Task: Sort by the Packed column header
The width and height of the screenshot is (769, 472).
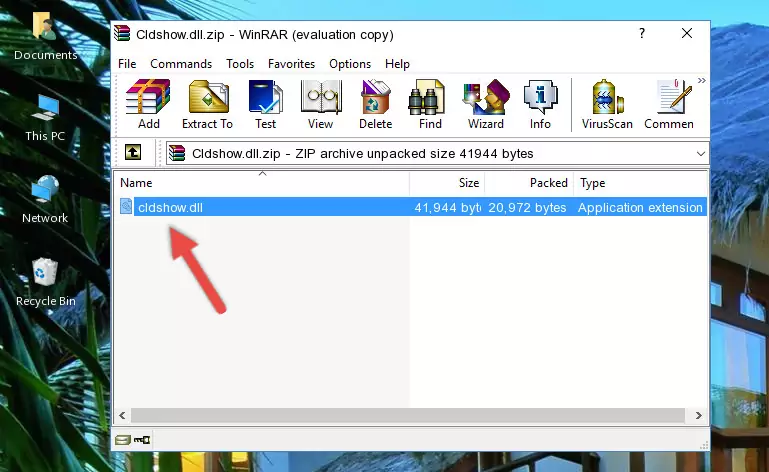Action: tap(529, 183)
